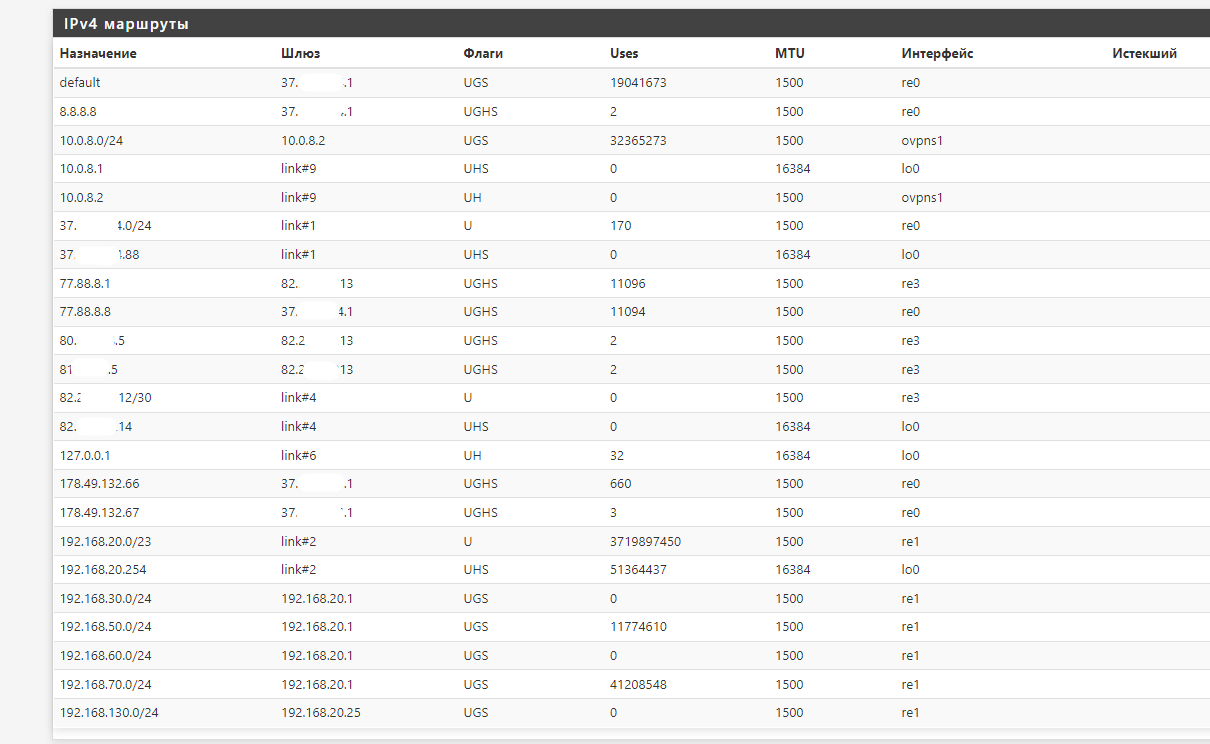
Task: Click the "IPv4 маршруты" panel heading
Action: tap(126, 24)
